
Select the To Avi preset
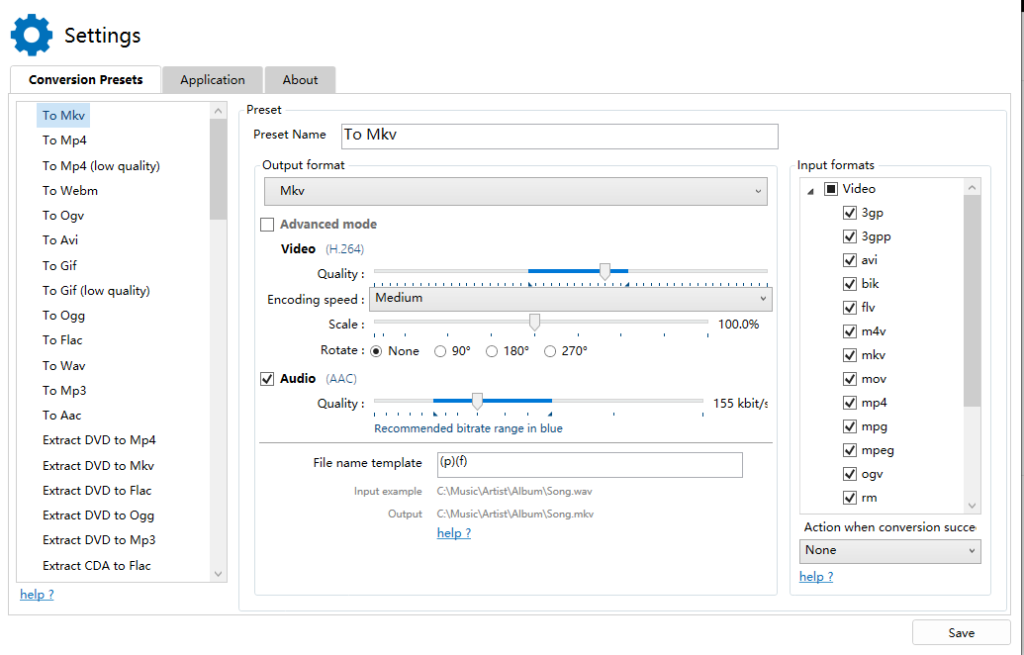pos(60,240)
